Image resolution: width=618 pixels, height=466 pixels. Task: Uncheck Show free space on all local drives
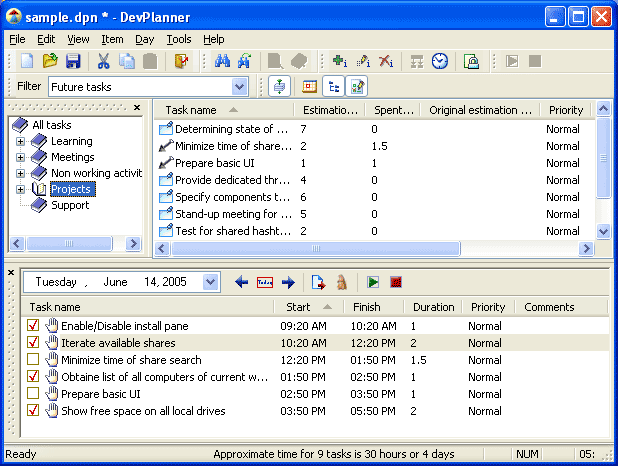coord(33,410)
